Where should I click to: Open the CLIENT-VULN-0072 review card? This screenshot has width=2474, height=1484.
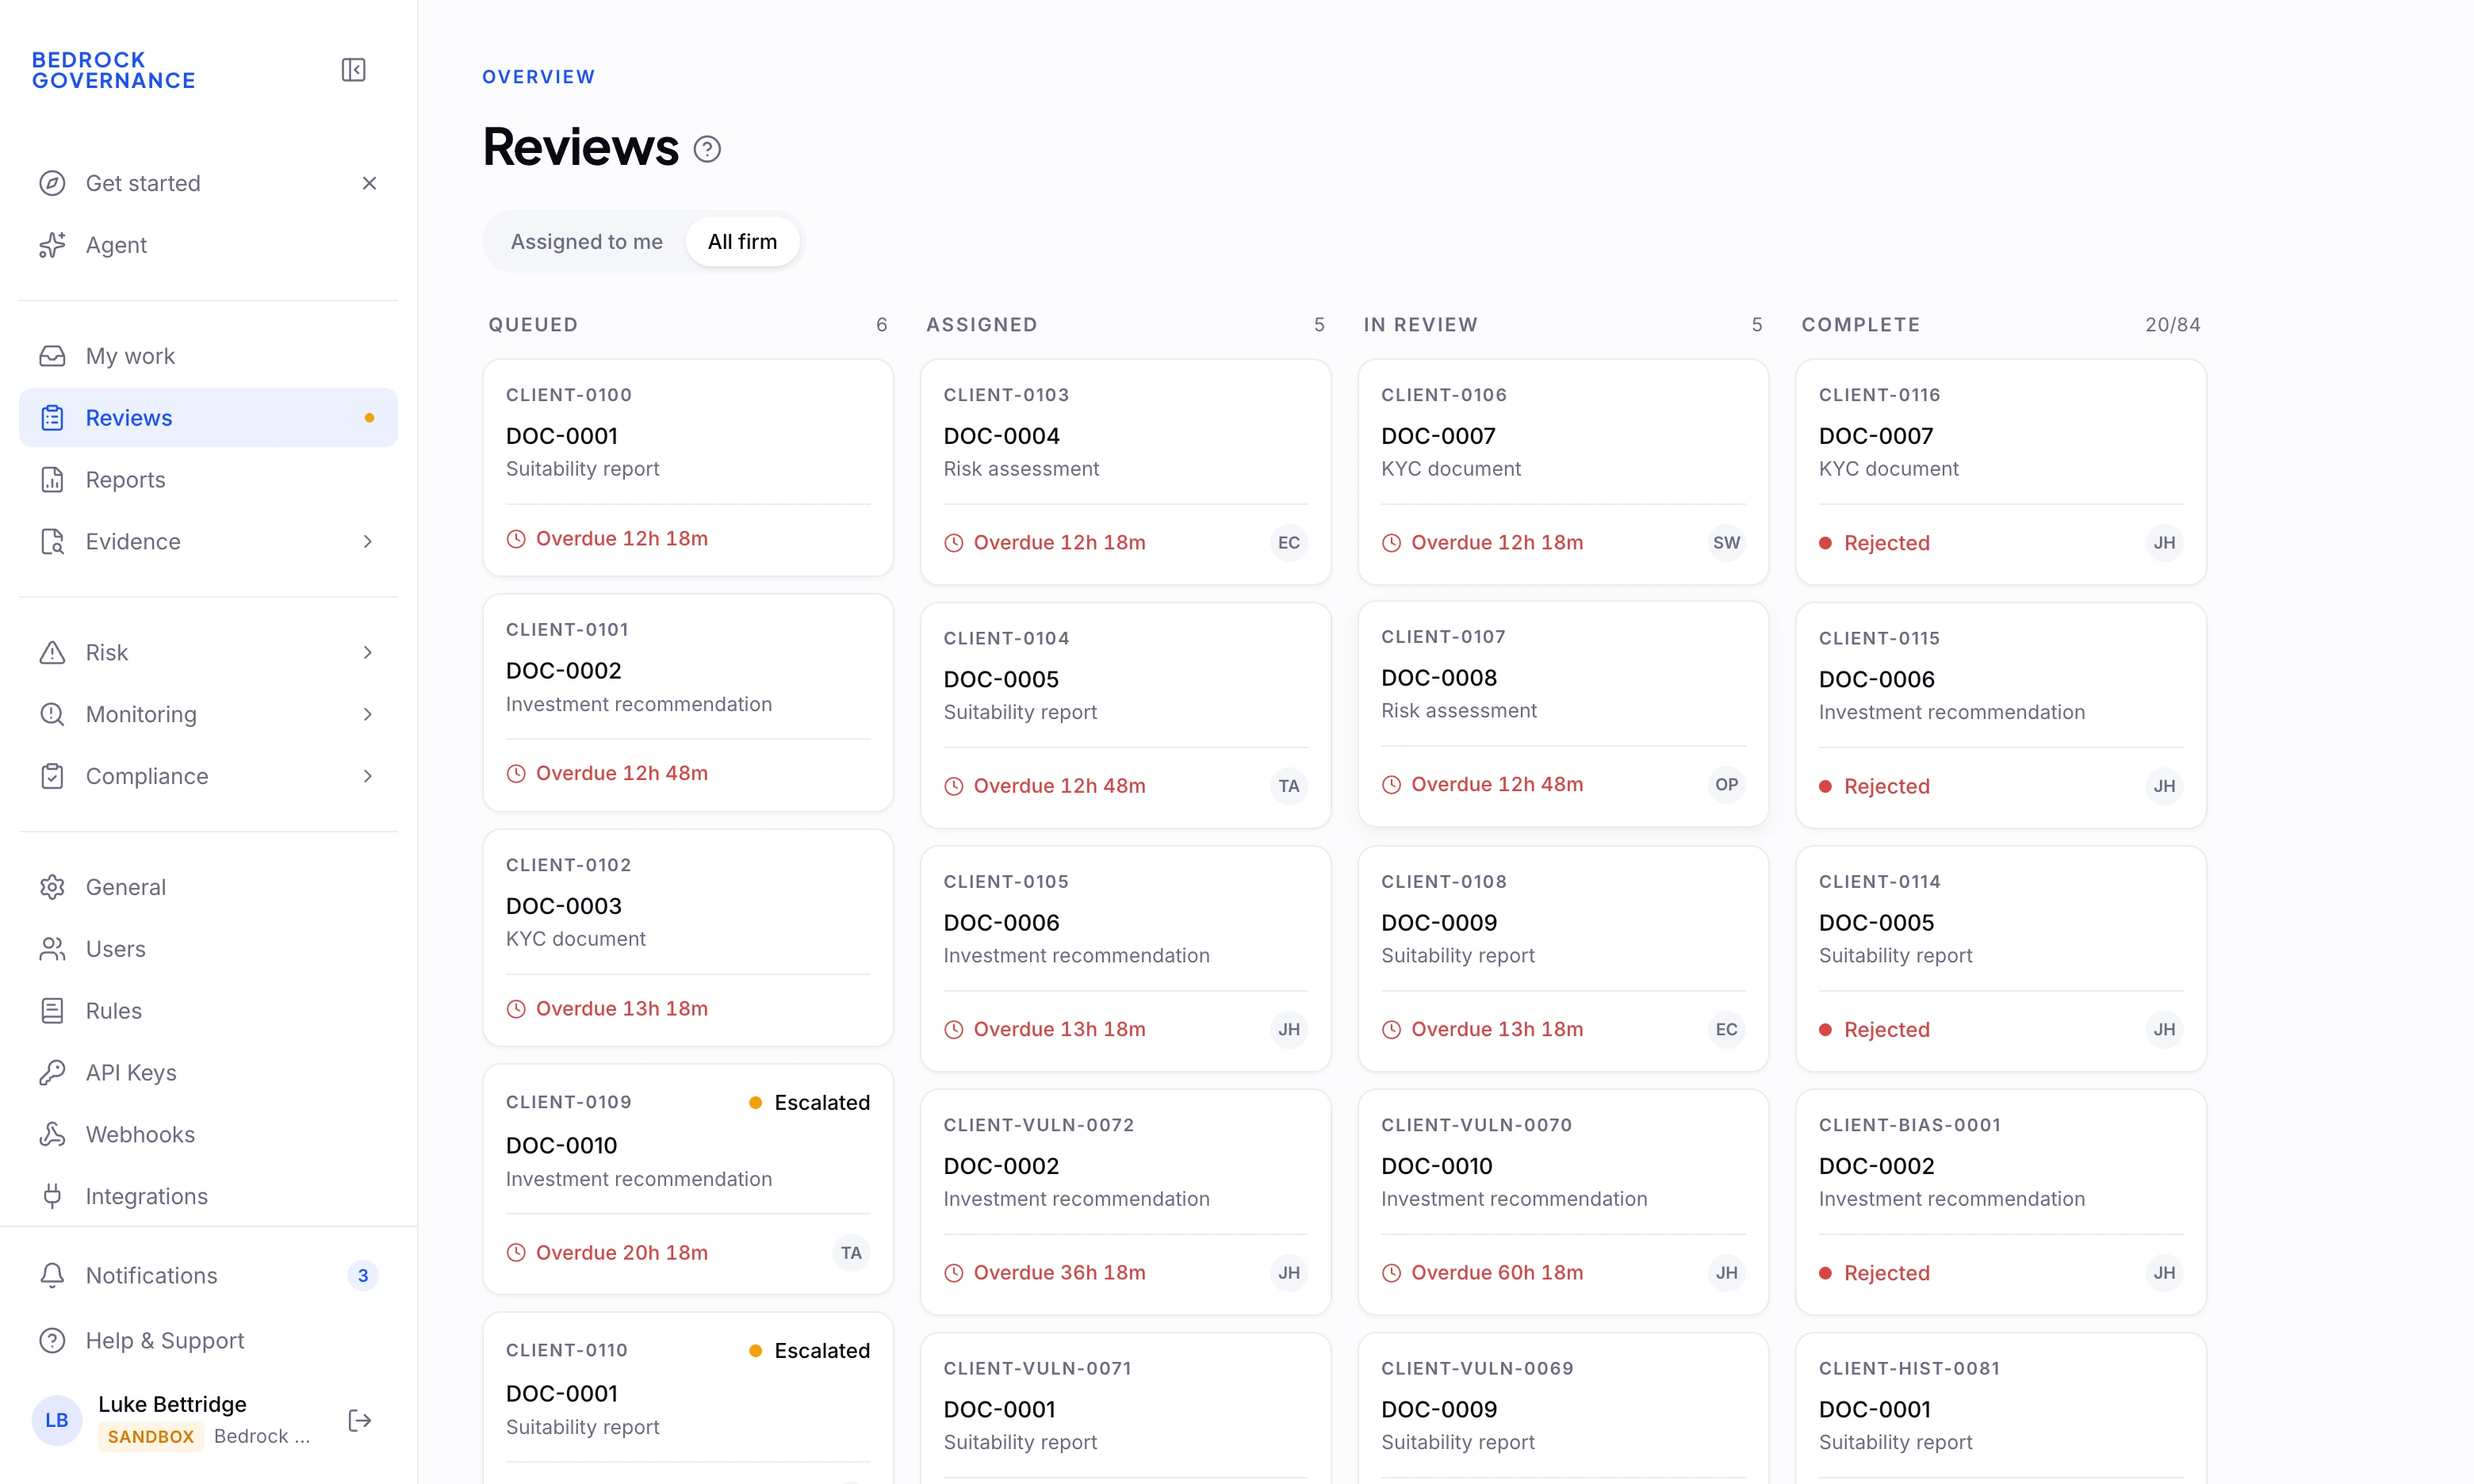1125,1202
